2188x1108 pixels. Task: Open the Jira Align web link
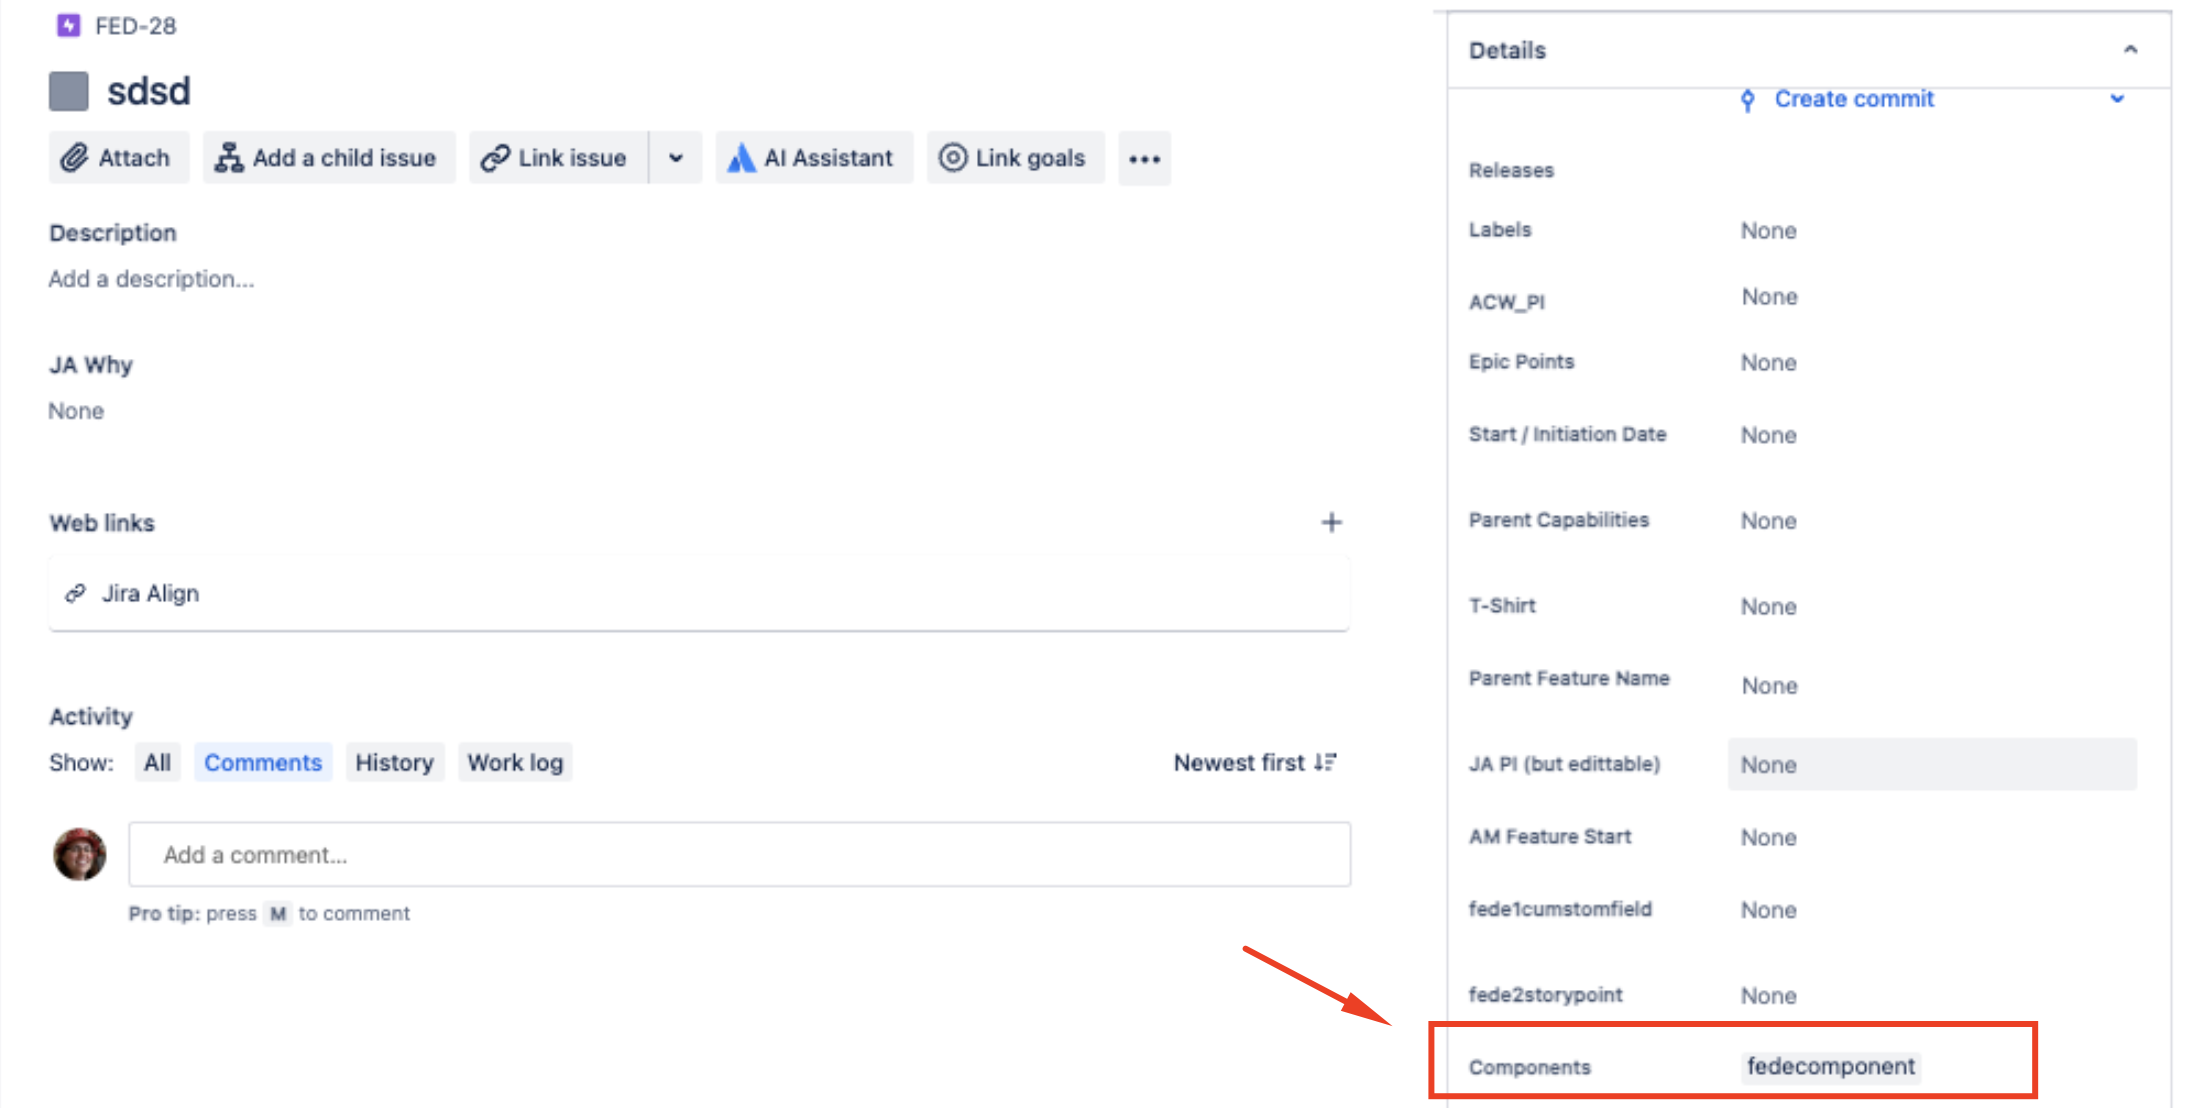[150, 593]
